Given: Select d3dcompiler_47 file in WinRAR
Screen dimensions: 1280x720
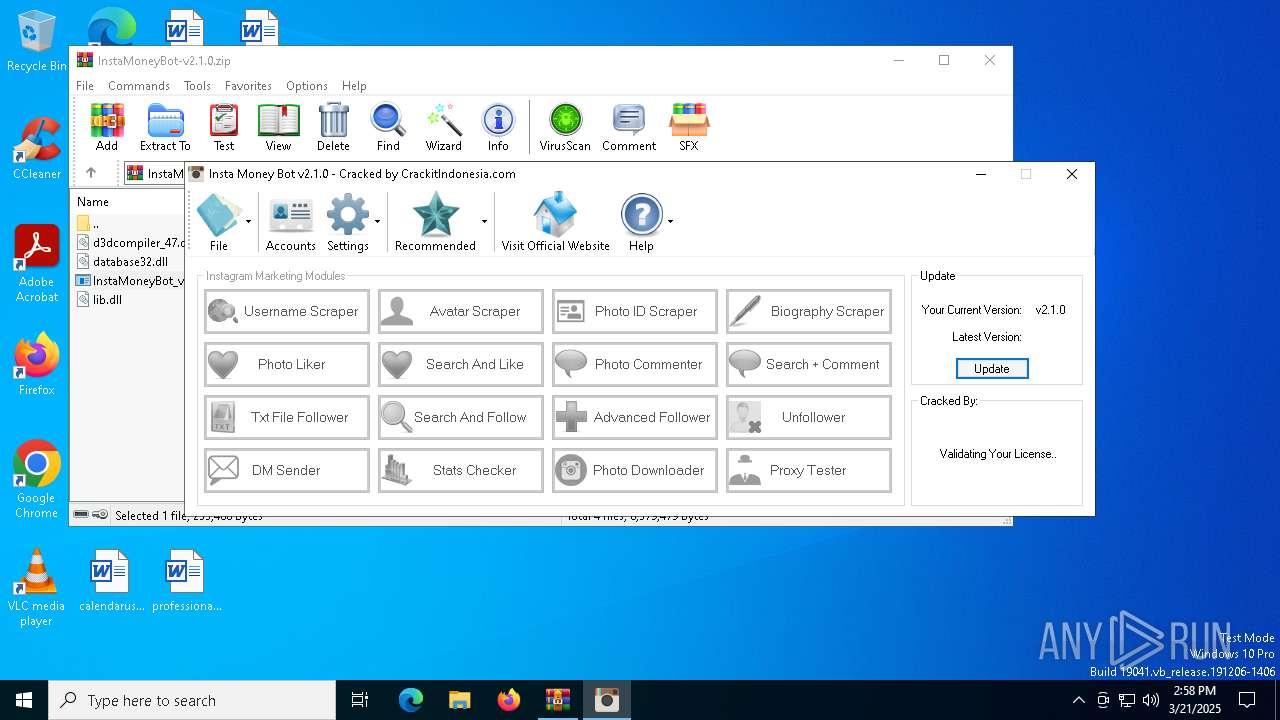Looking at the screenshot, I should 130,242.
